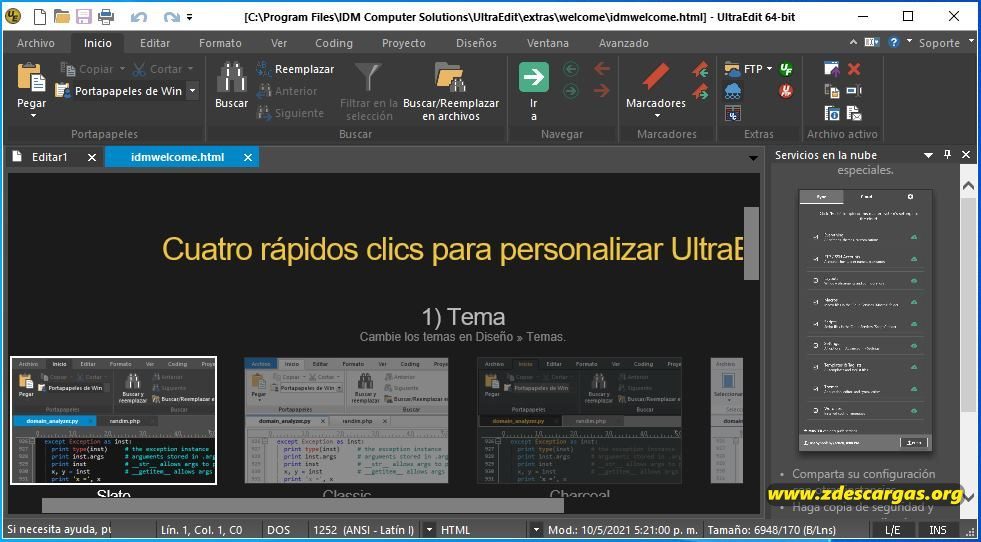Redo the last action

click(171, 18)
